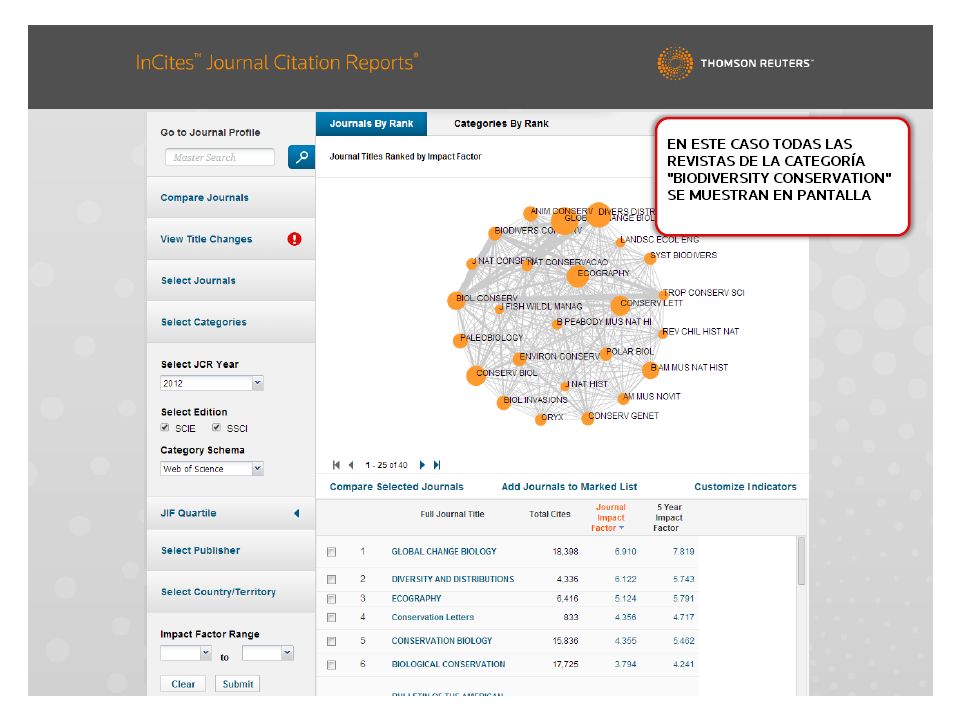Screen dimensions: 960x720
Task: Click Add Journals to Marked List
Action: (569, 487)
